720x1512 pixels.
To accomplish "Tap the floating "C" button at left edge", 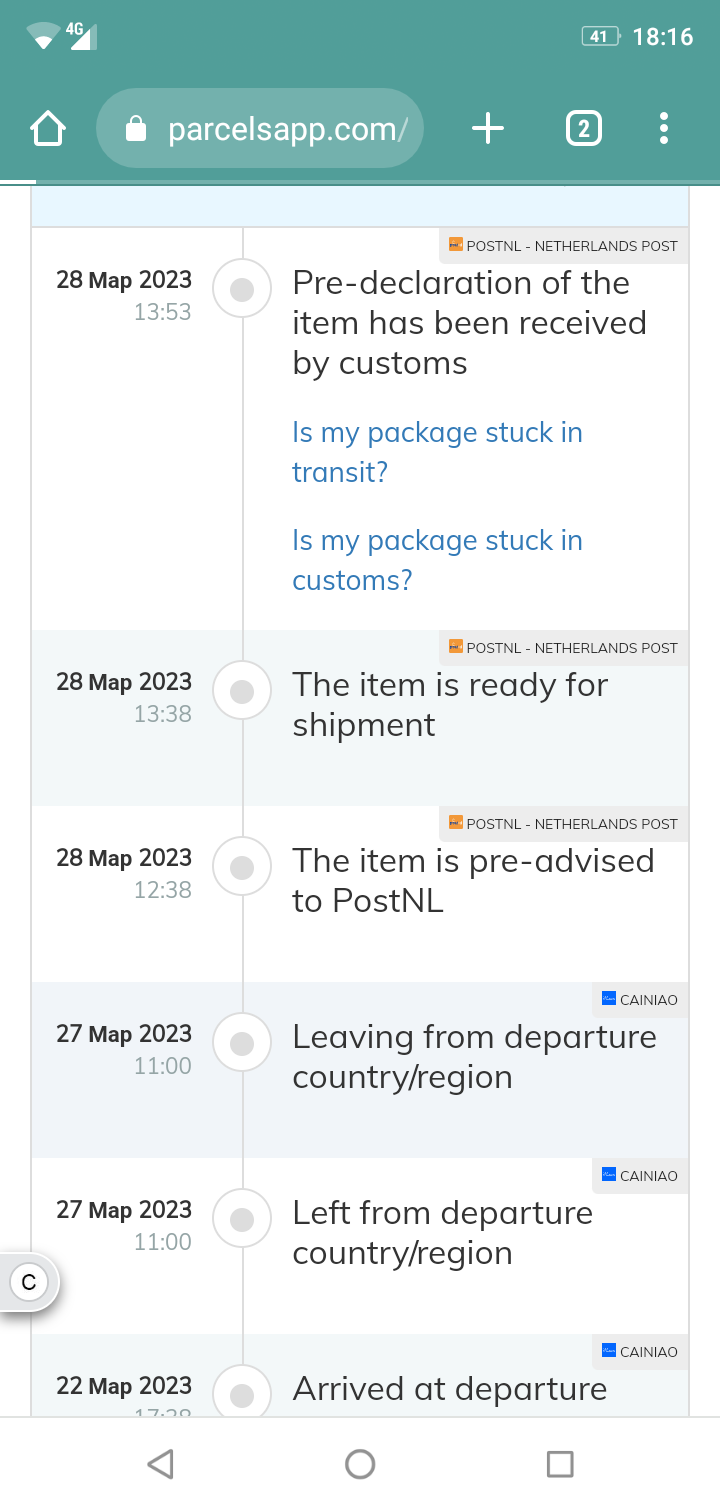I will pyautogui.click(x=29, y=1282).
